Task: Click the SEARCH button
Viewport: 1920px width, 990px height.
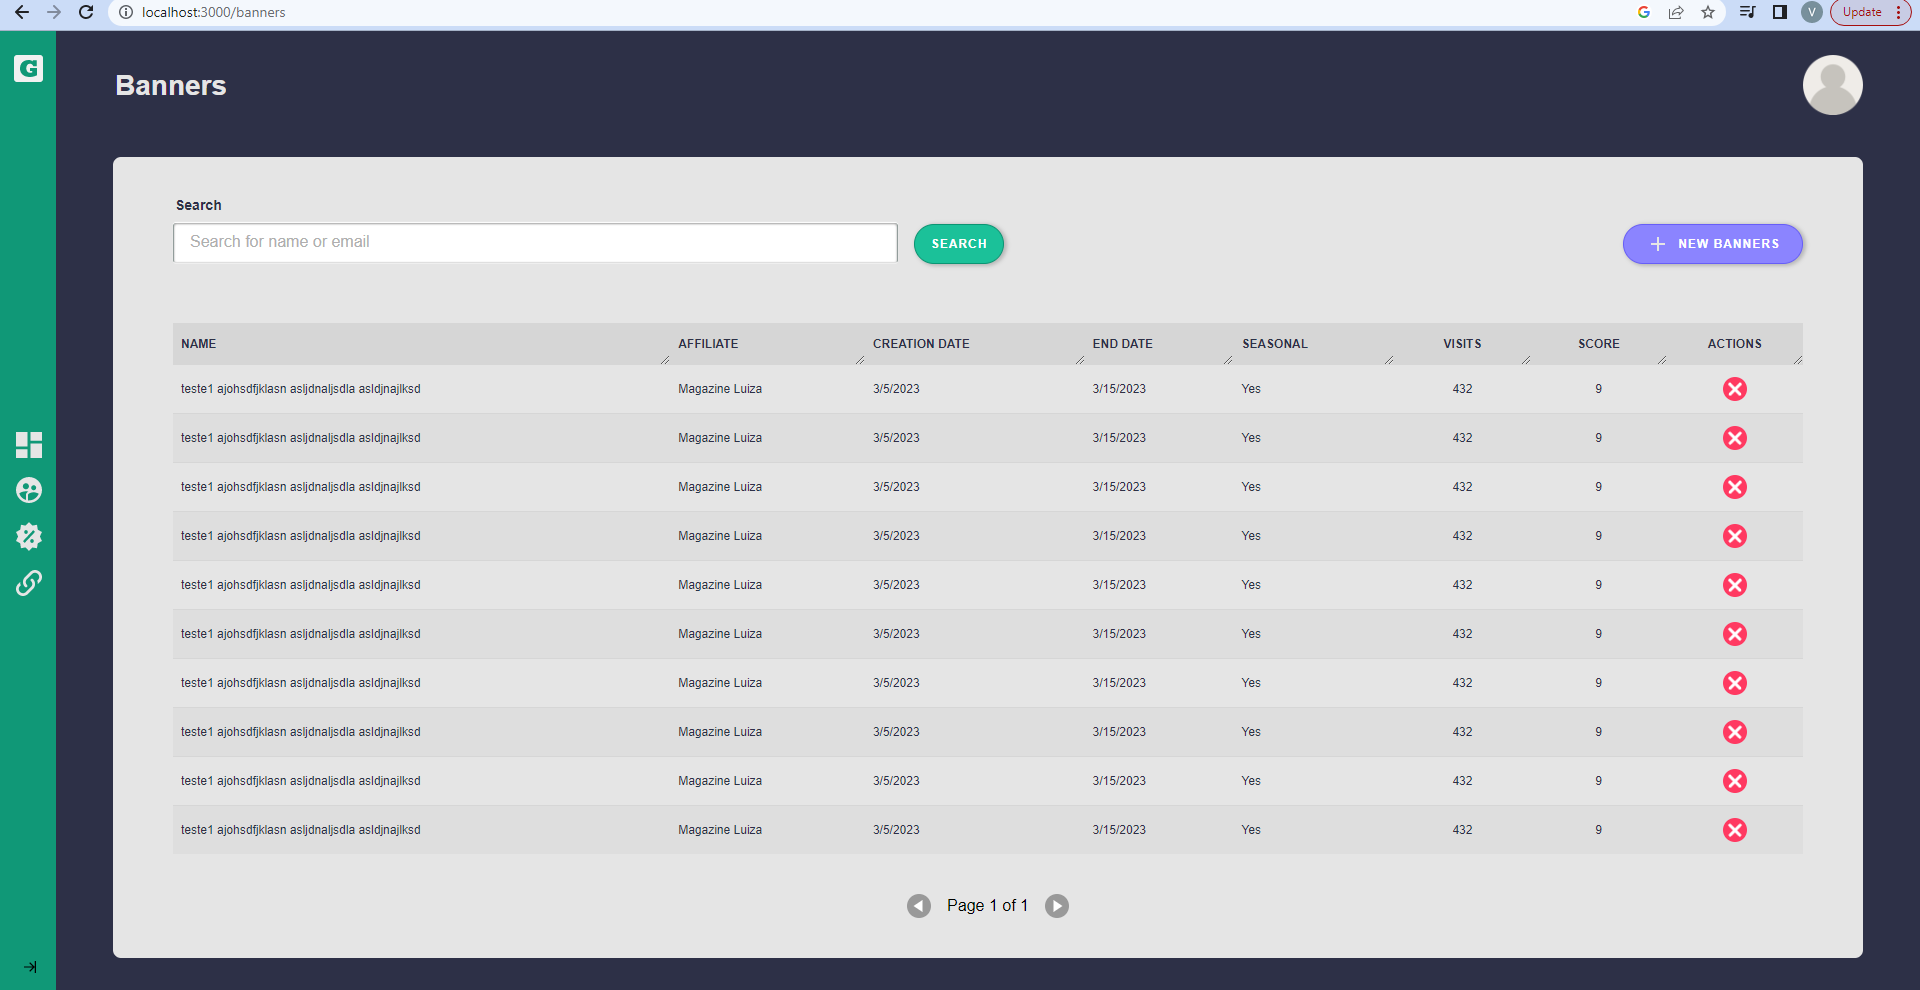Action: point(959,244)
